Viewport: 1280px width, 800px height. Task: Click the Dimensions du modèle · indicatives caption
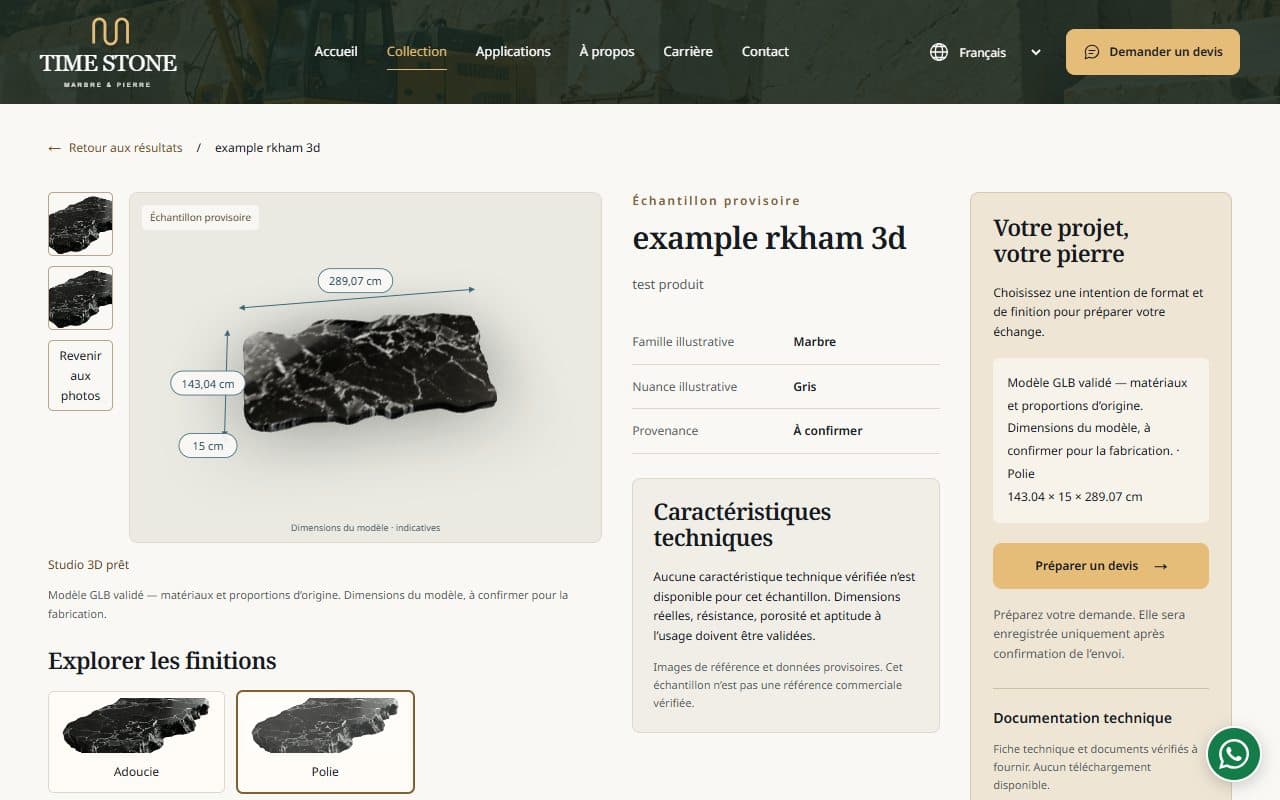[x=366, y=528]
